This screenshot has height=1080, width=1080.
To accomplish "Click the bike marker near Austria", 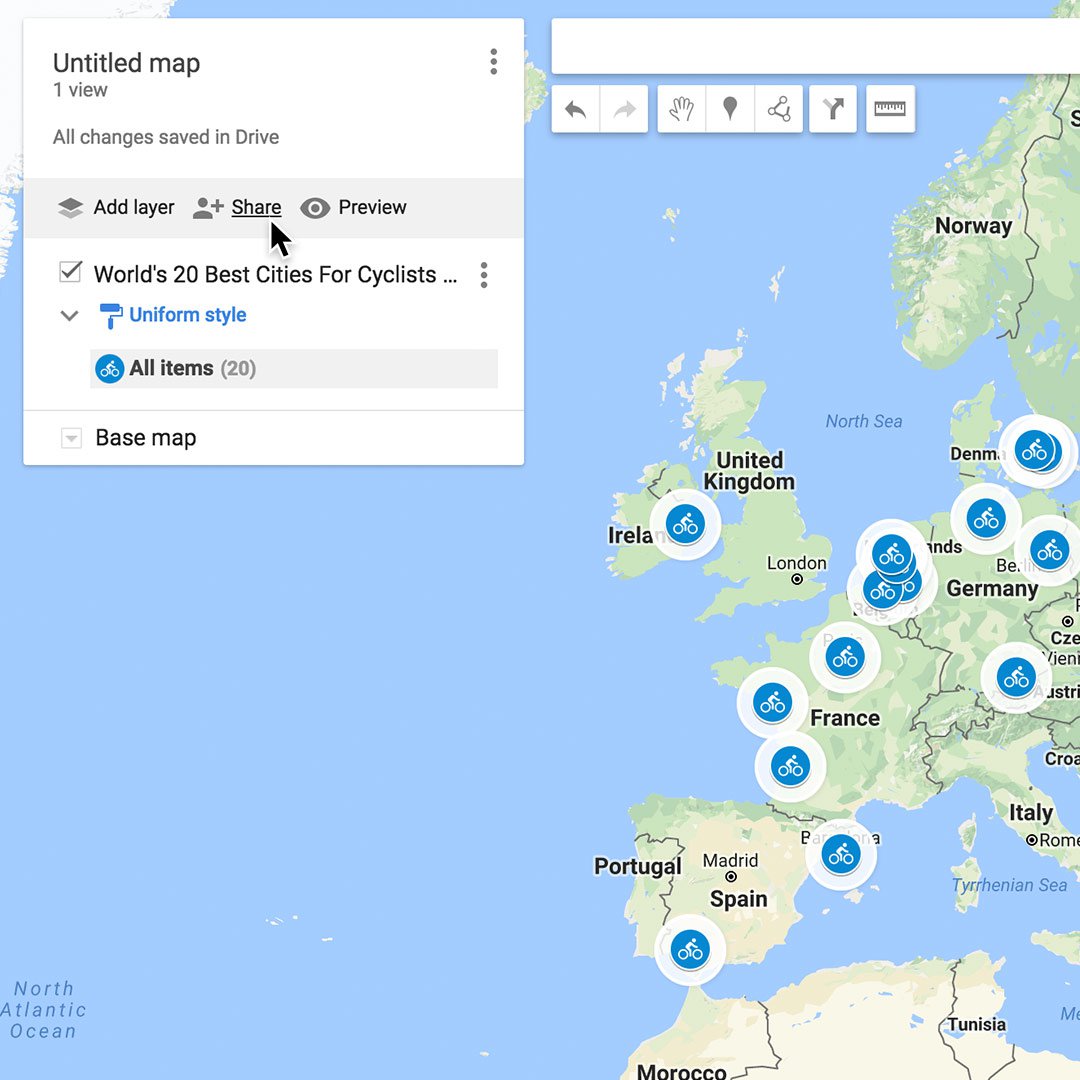I will [x=1016, y=678].
